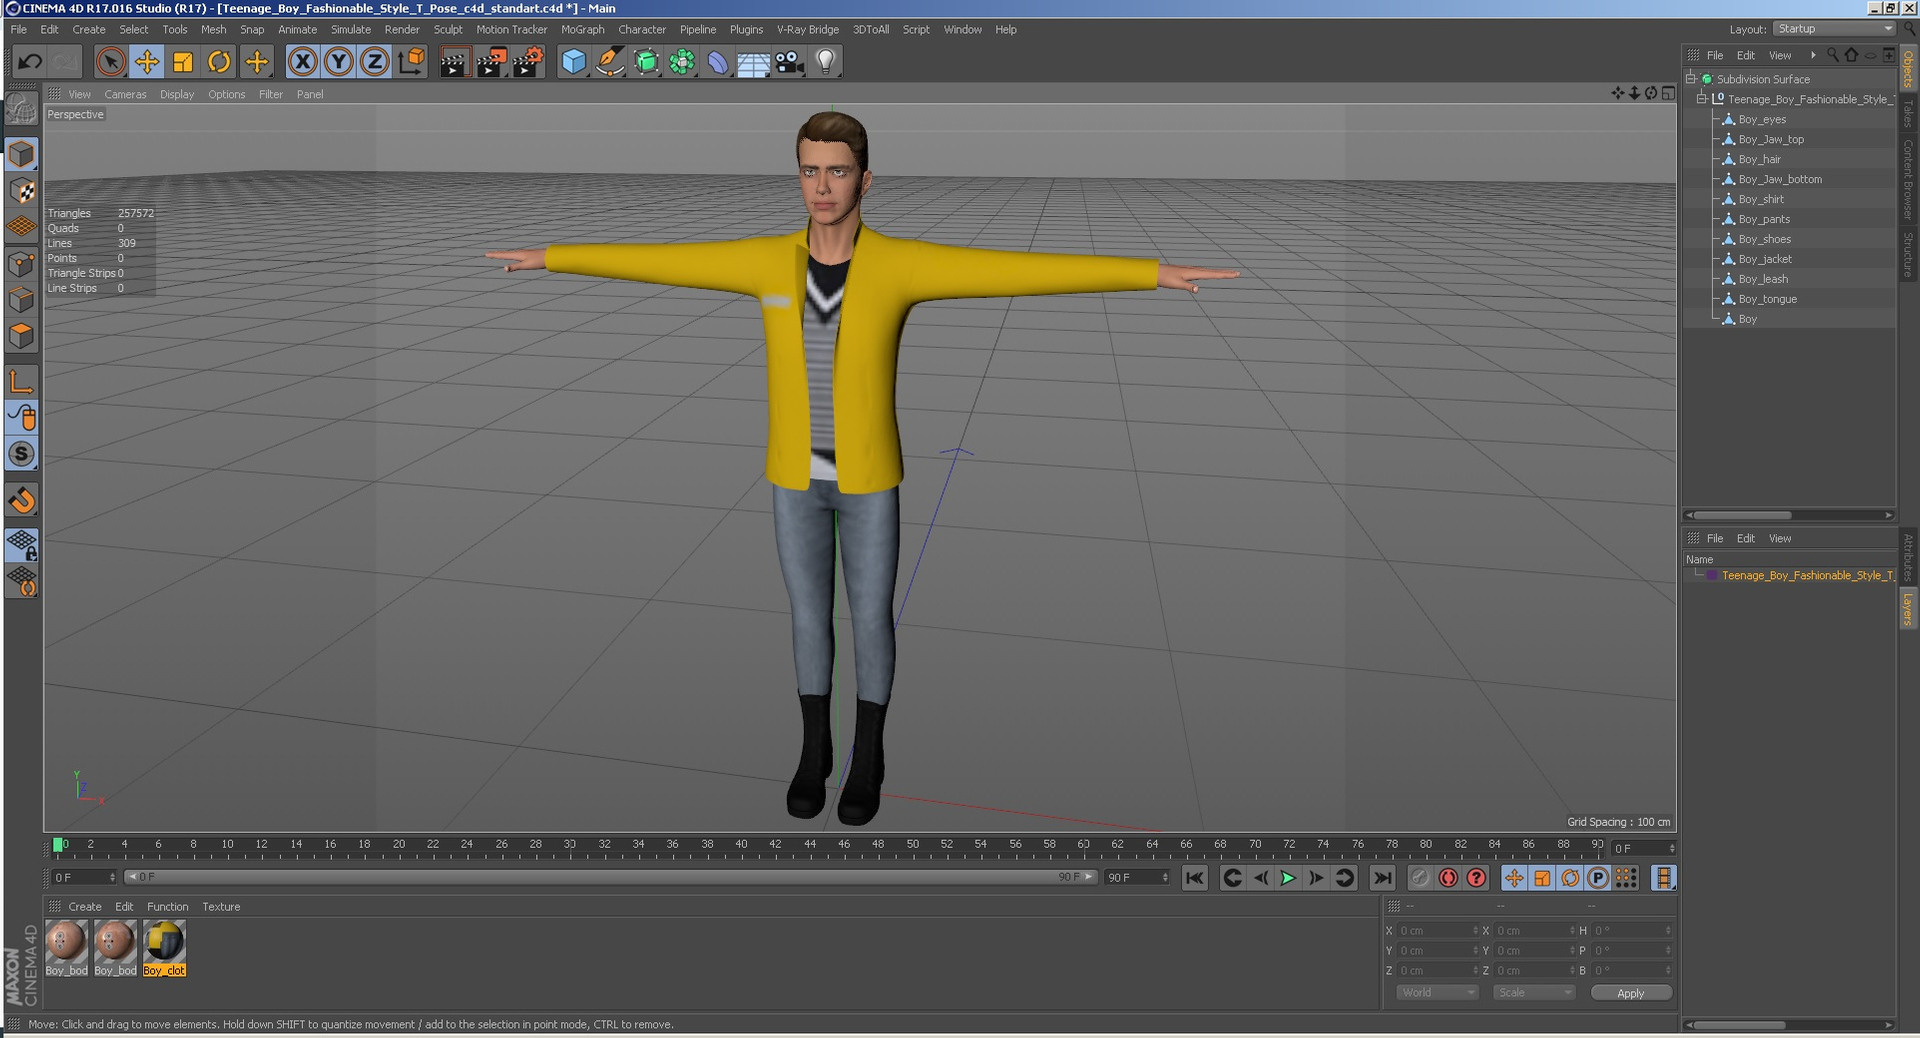Open the MoGraph menu
1920x1038 pixels.
click(x=582, y=30)
